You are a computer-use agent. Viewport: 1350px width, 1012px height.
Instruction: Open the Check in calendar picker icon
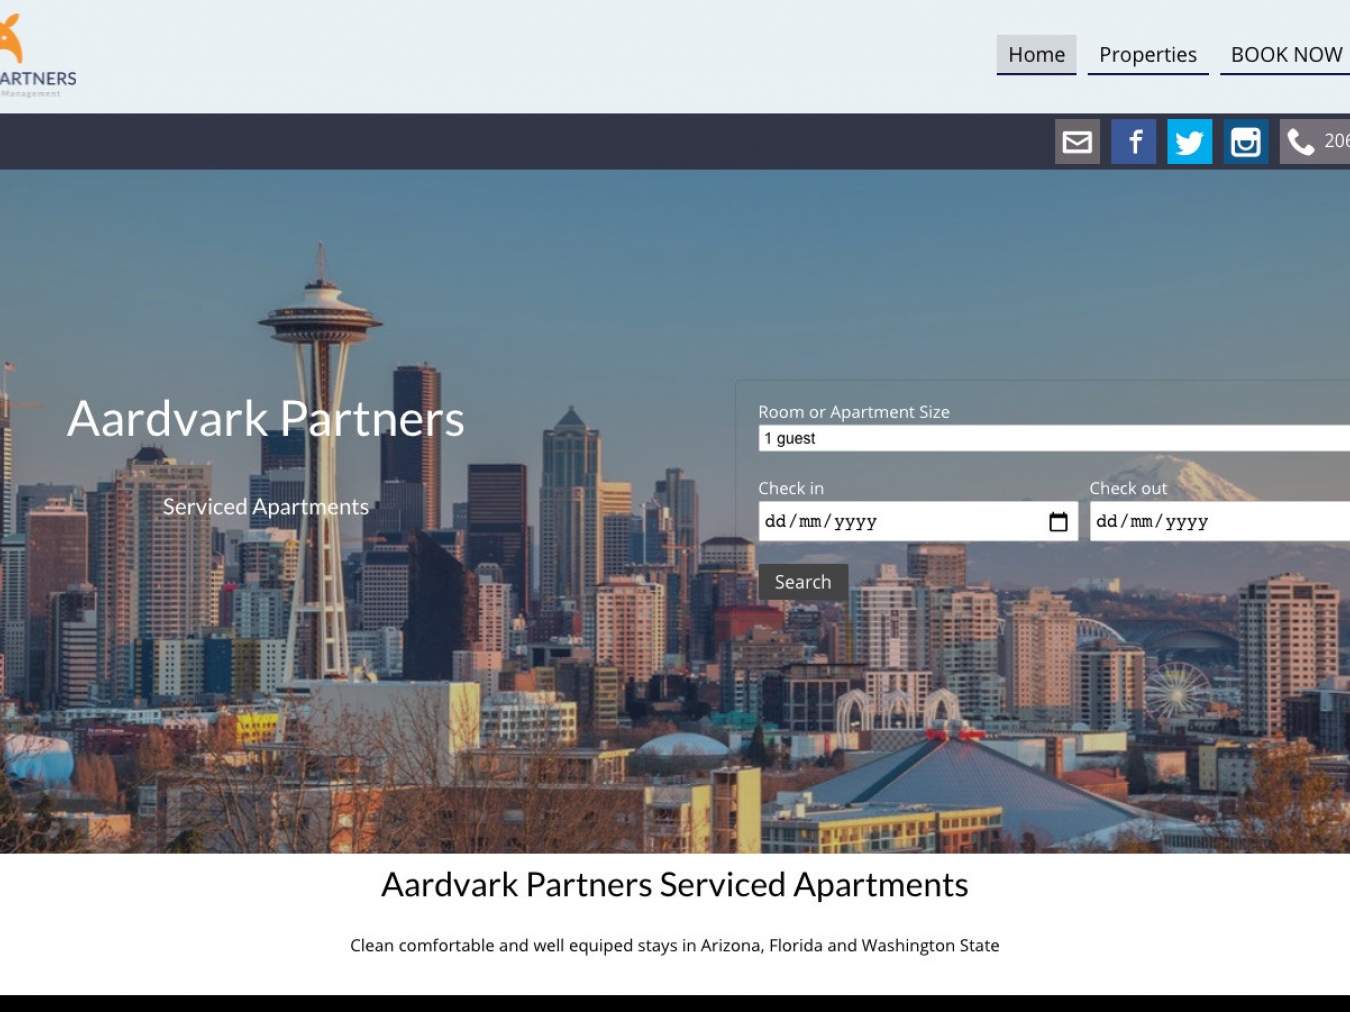tap(1058, 522)
